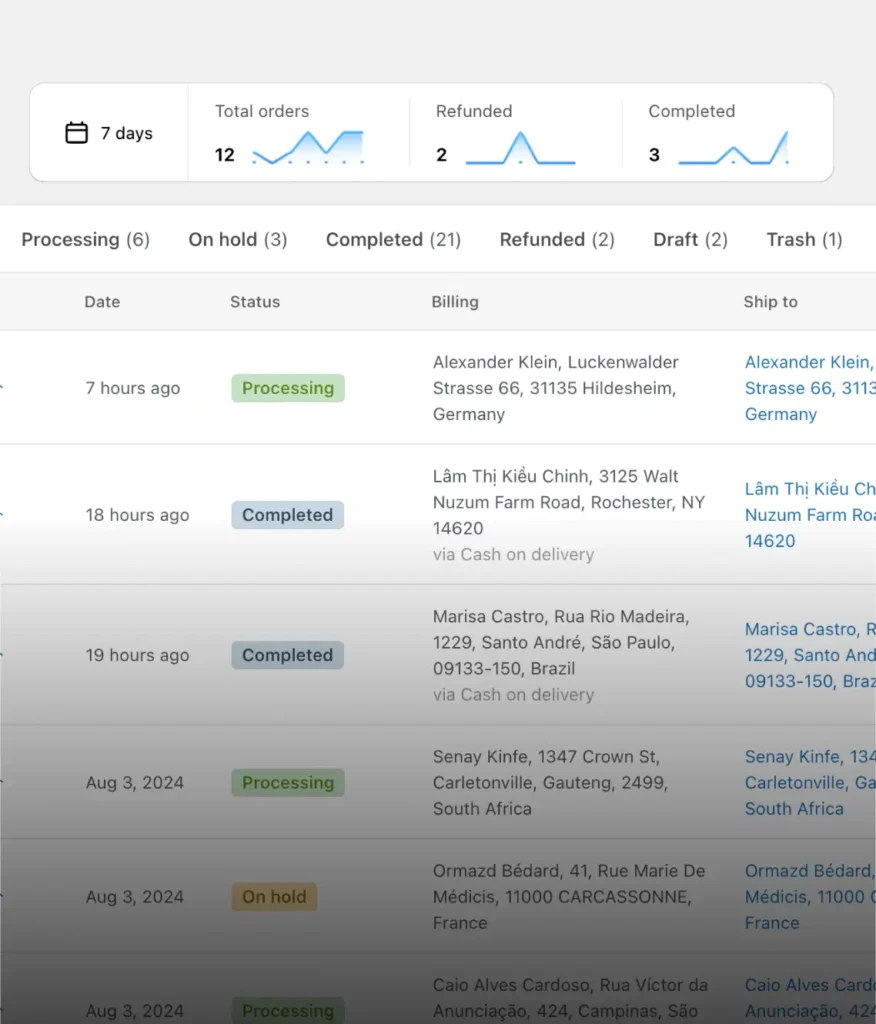This screenshot has width=876, height=1024.
Task: Open the Trash (1) tab
Action: coord(804,240)
